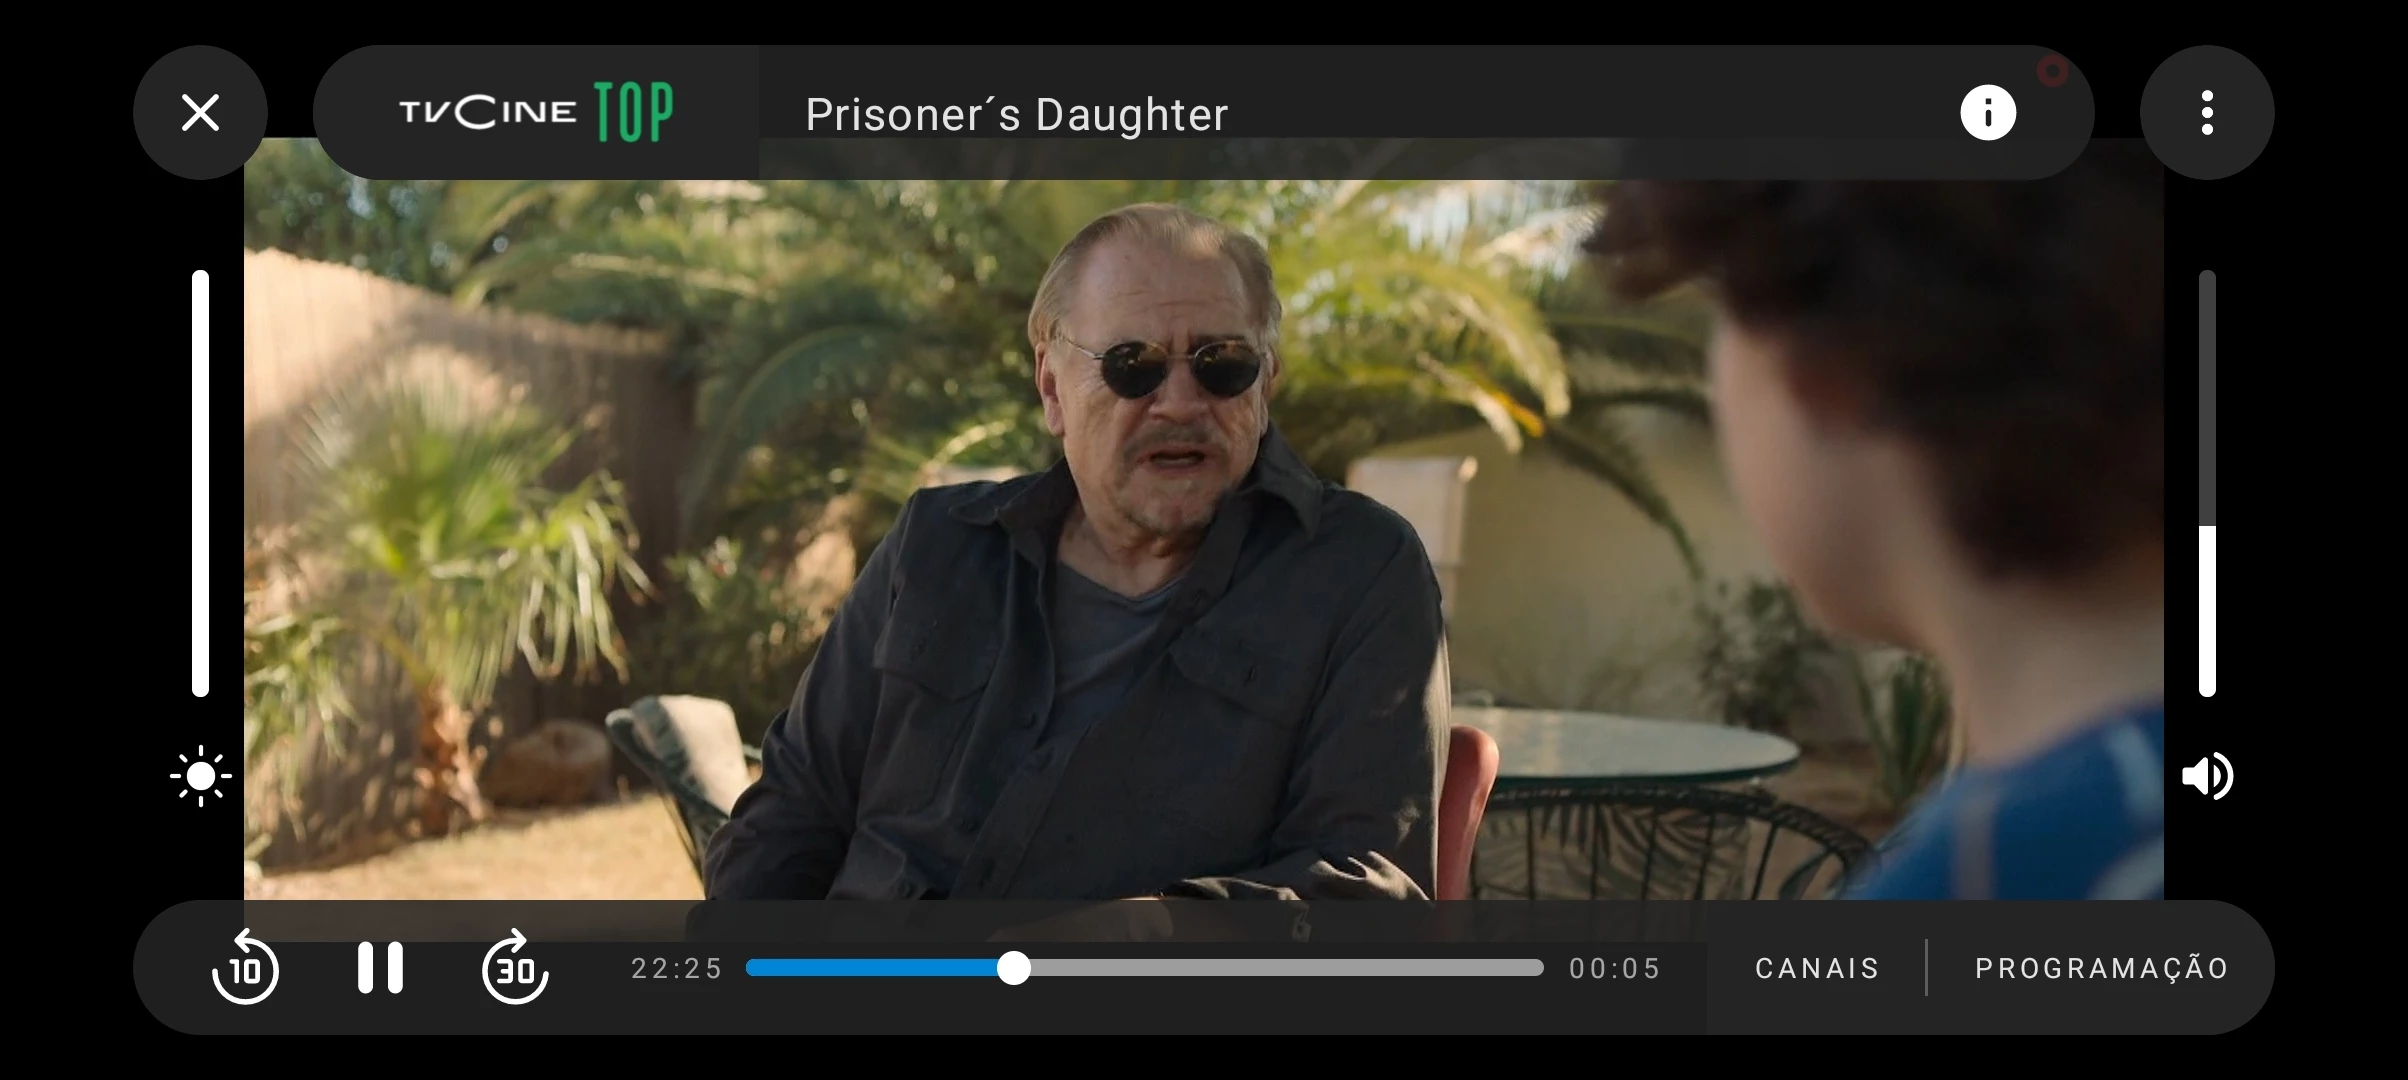Click the elapsed time 22:25 label
The image size is (2408, 1080).
(x=676, y=968)
